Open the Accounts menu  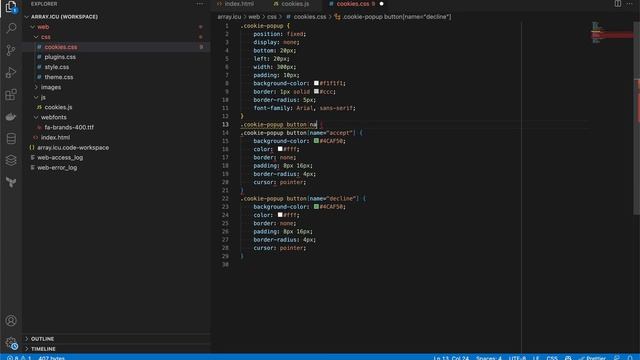11,320
